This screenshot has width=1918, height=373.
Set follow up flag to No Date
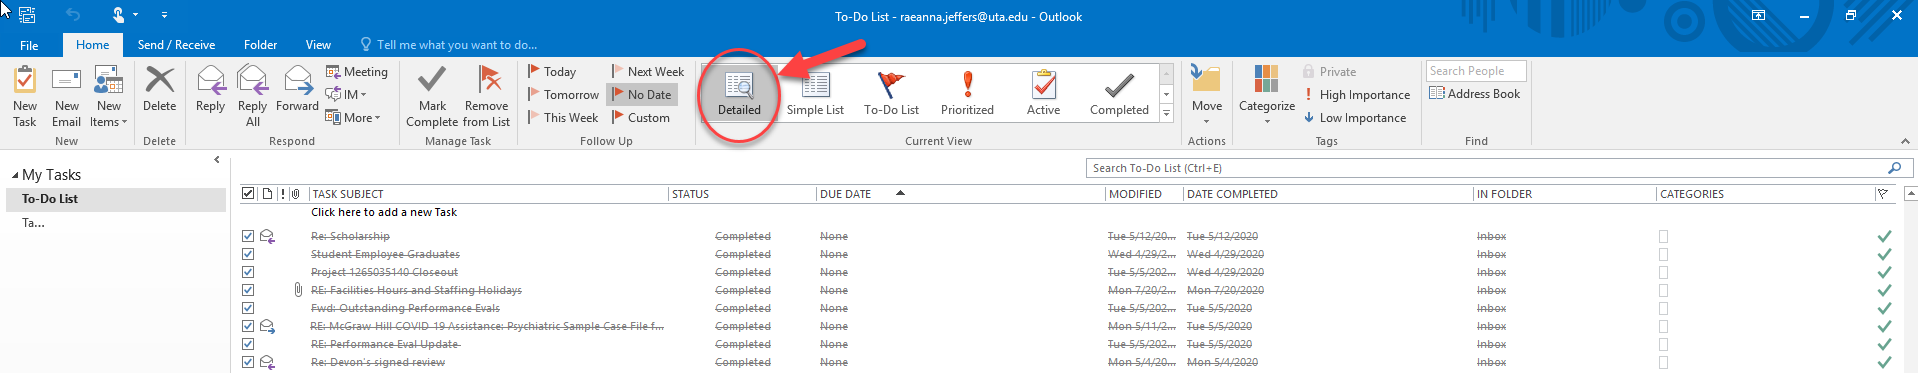[x=642, y=95]
